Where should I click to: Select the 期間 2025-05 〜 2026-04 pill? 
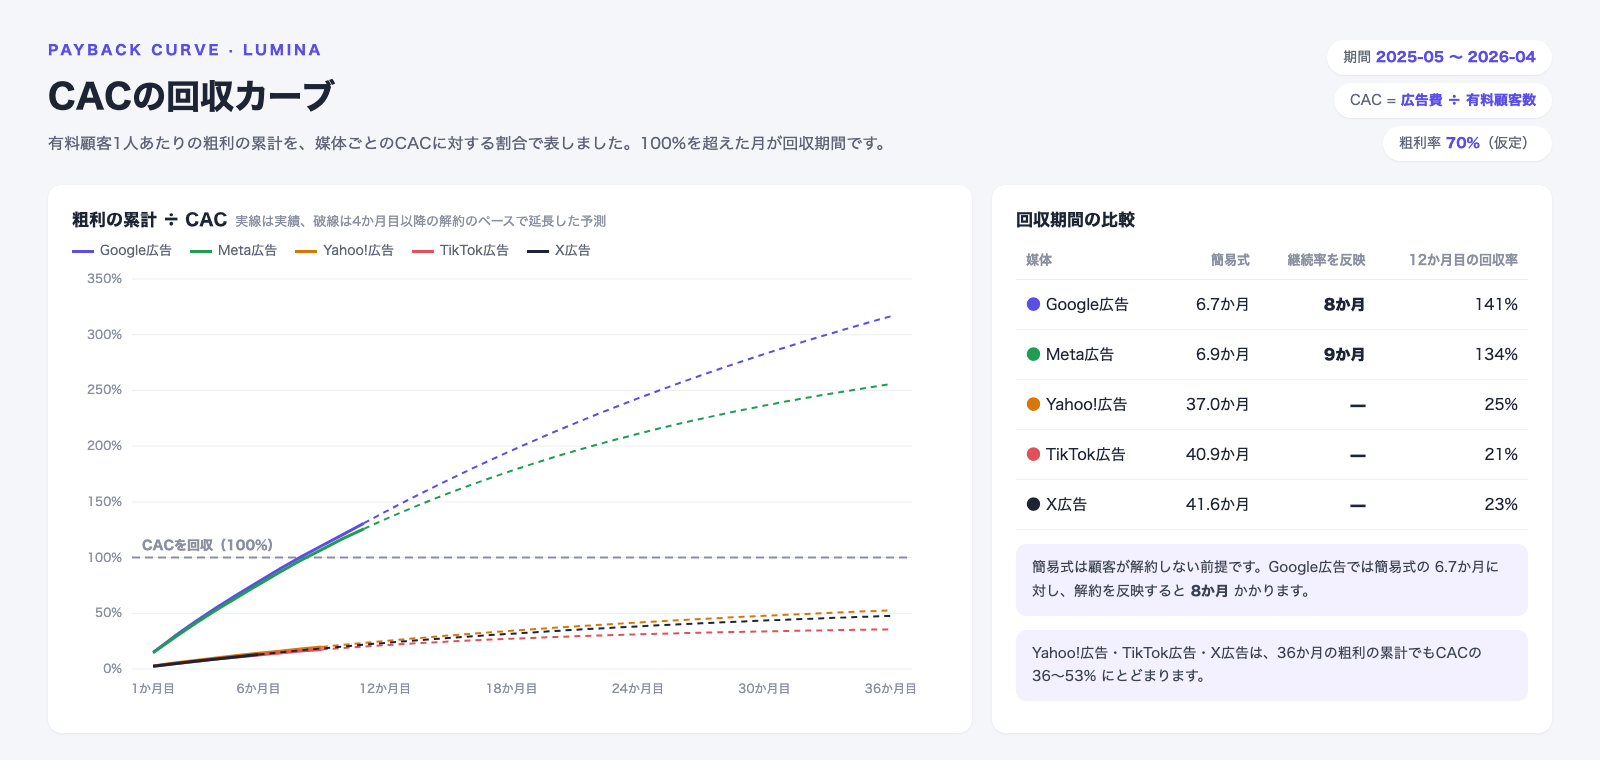[x=1439, y=57]
